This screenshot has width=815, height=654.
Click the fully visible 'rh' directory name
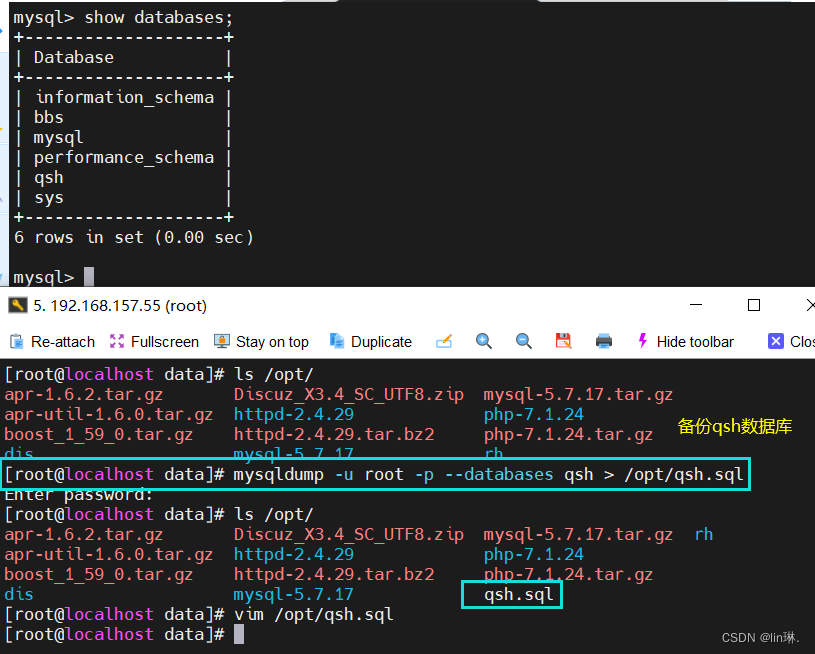coord(704,534)
